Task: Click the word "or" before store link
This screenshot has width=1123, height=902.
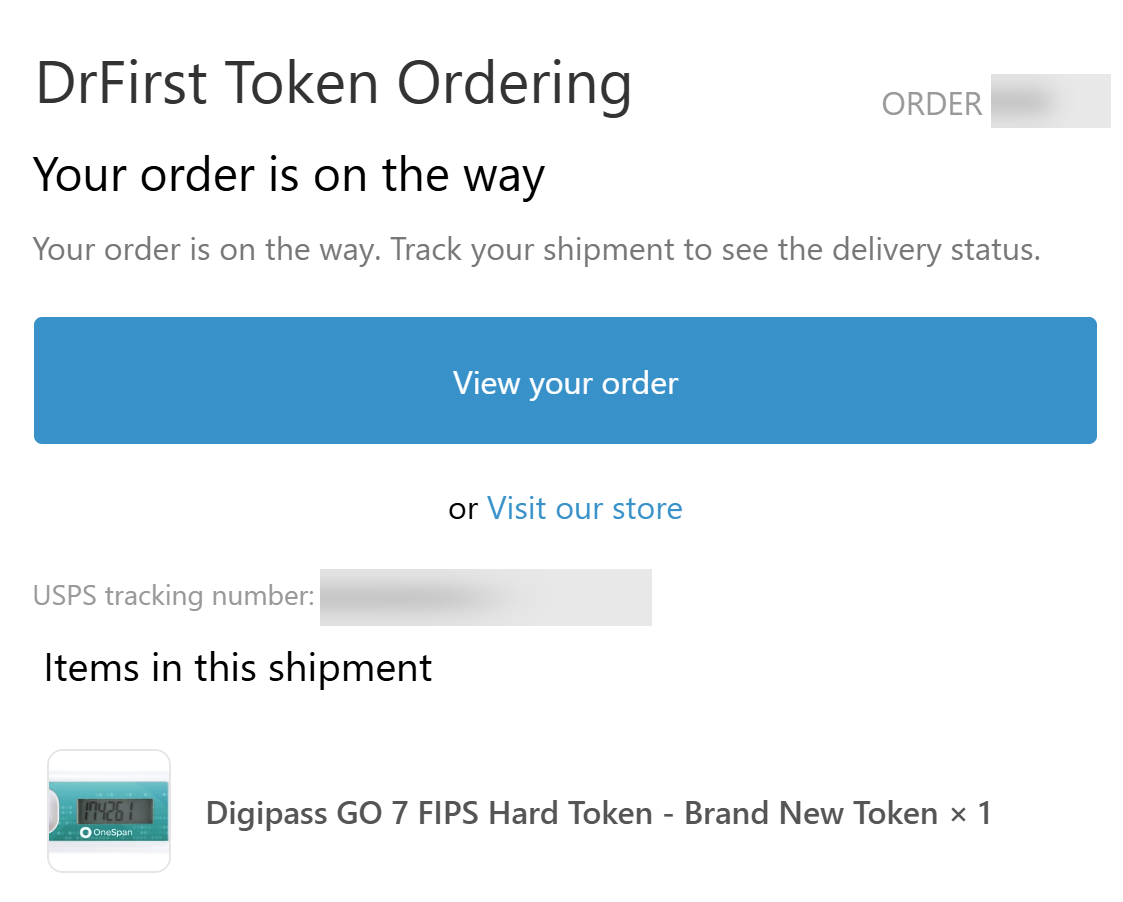Action: click(463, 509)
